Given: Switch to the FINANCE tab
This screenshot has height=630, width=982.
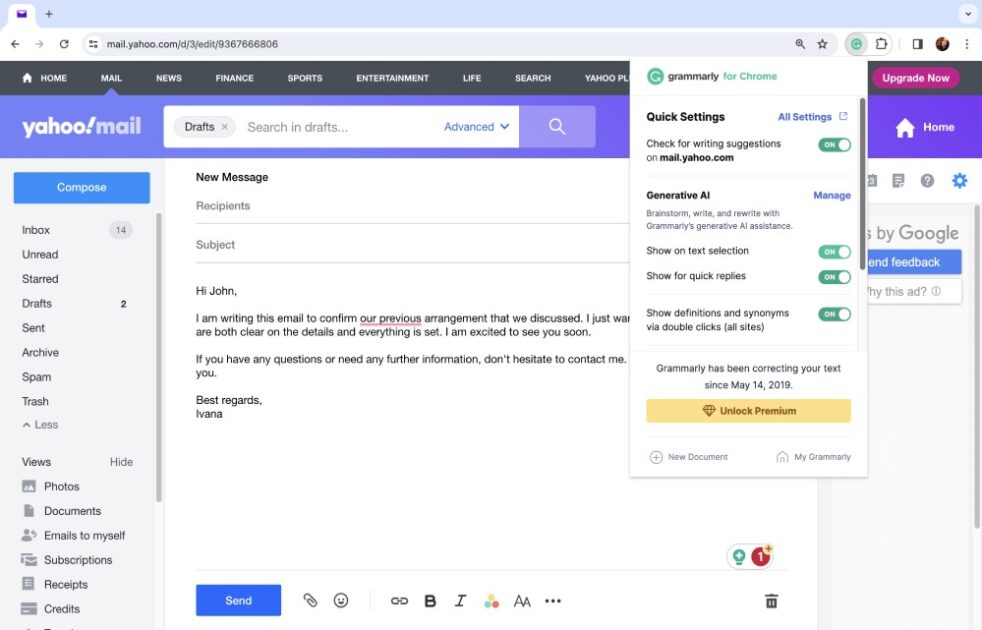Looking at the screenshot, I should 234,78.
